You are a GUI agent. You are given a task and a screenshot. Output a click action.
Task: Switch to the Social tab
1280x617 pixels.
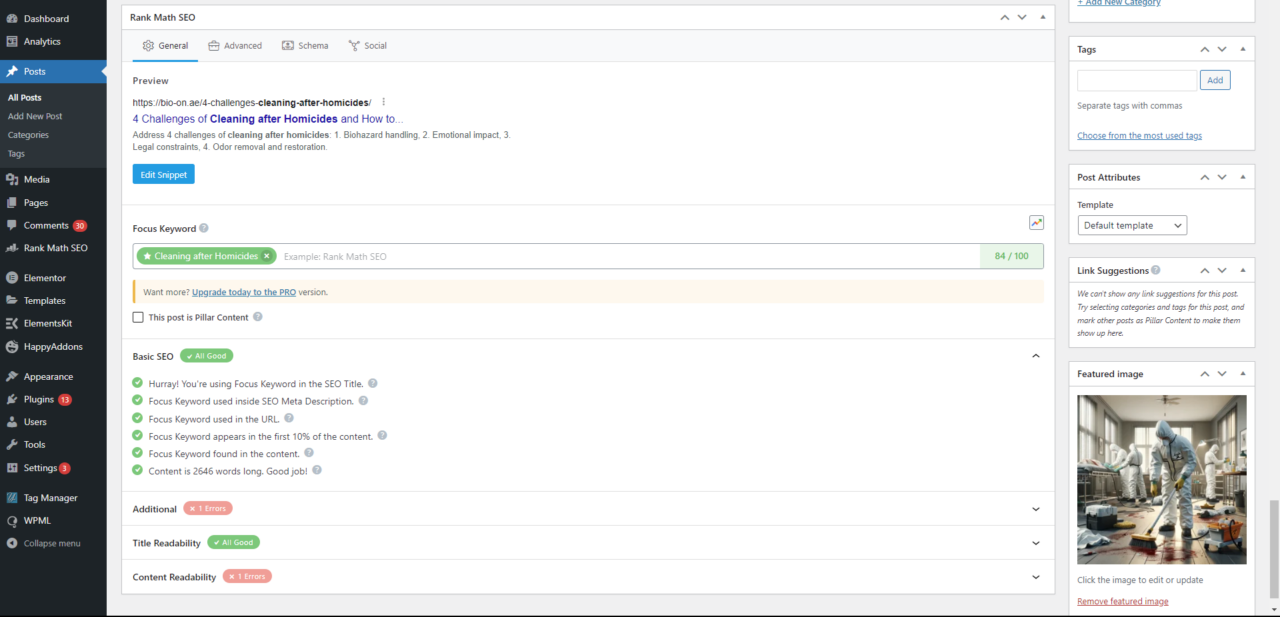tap(367, 46)
